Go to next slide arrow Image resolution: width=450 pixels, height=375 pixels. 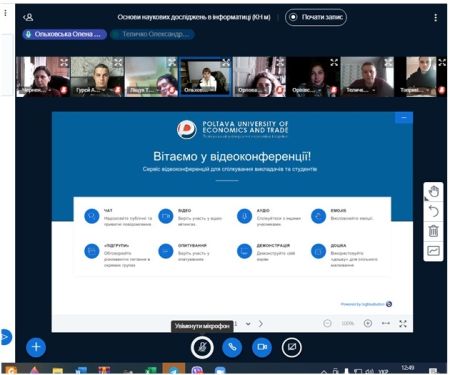tap(261, 324)
